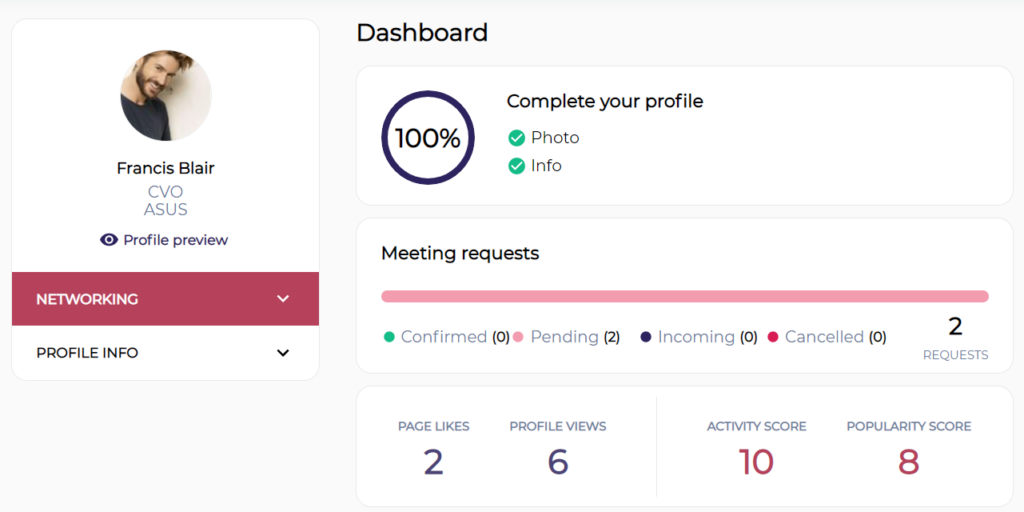Click the dark blue Incoming status dot
The image size is (1024, 512).
pyautogui.click(x=646, y=337)
